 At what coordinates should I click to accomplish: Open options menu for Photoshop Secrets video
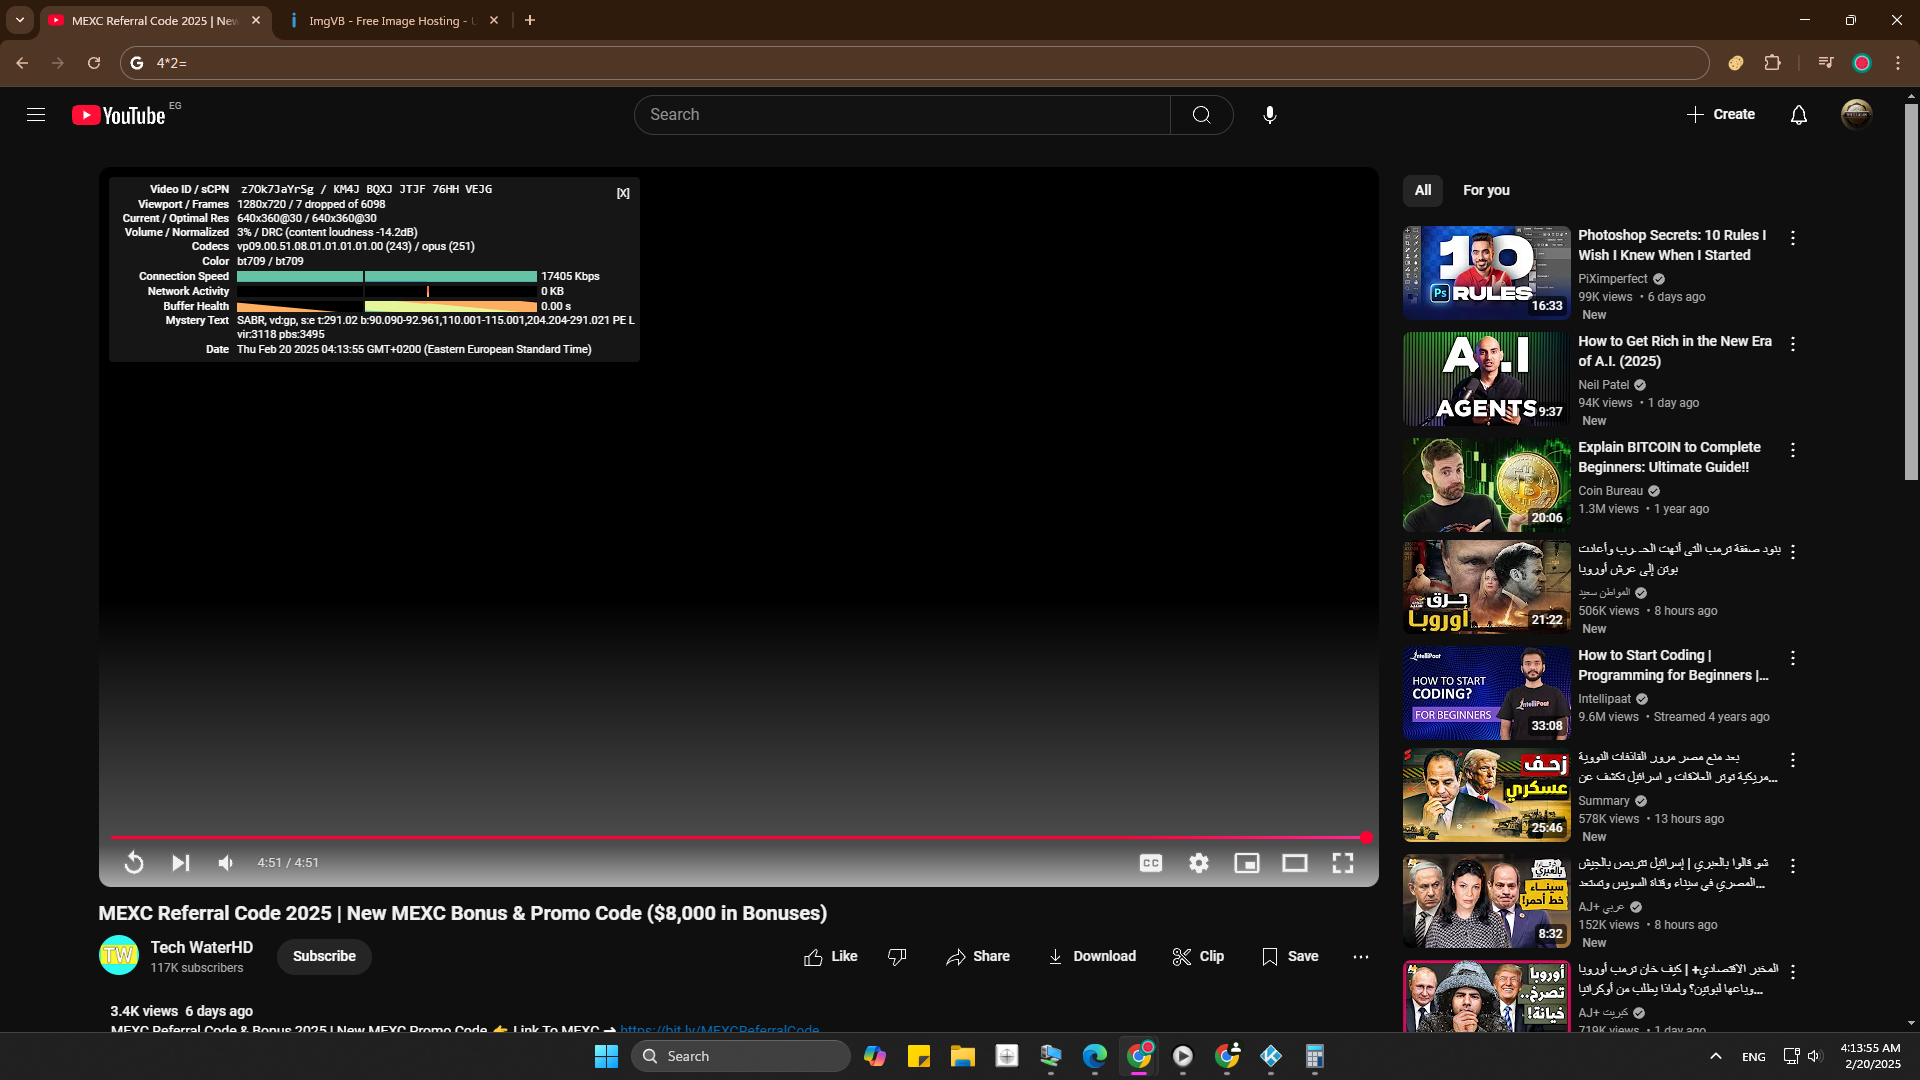click(x=1792, y=238)
